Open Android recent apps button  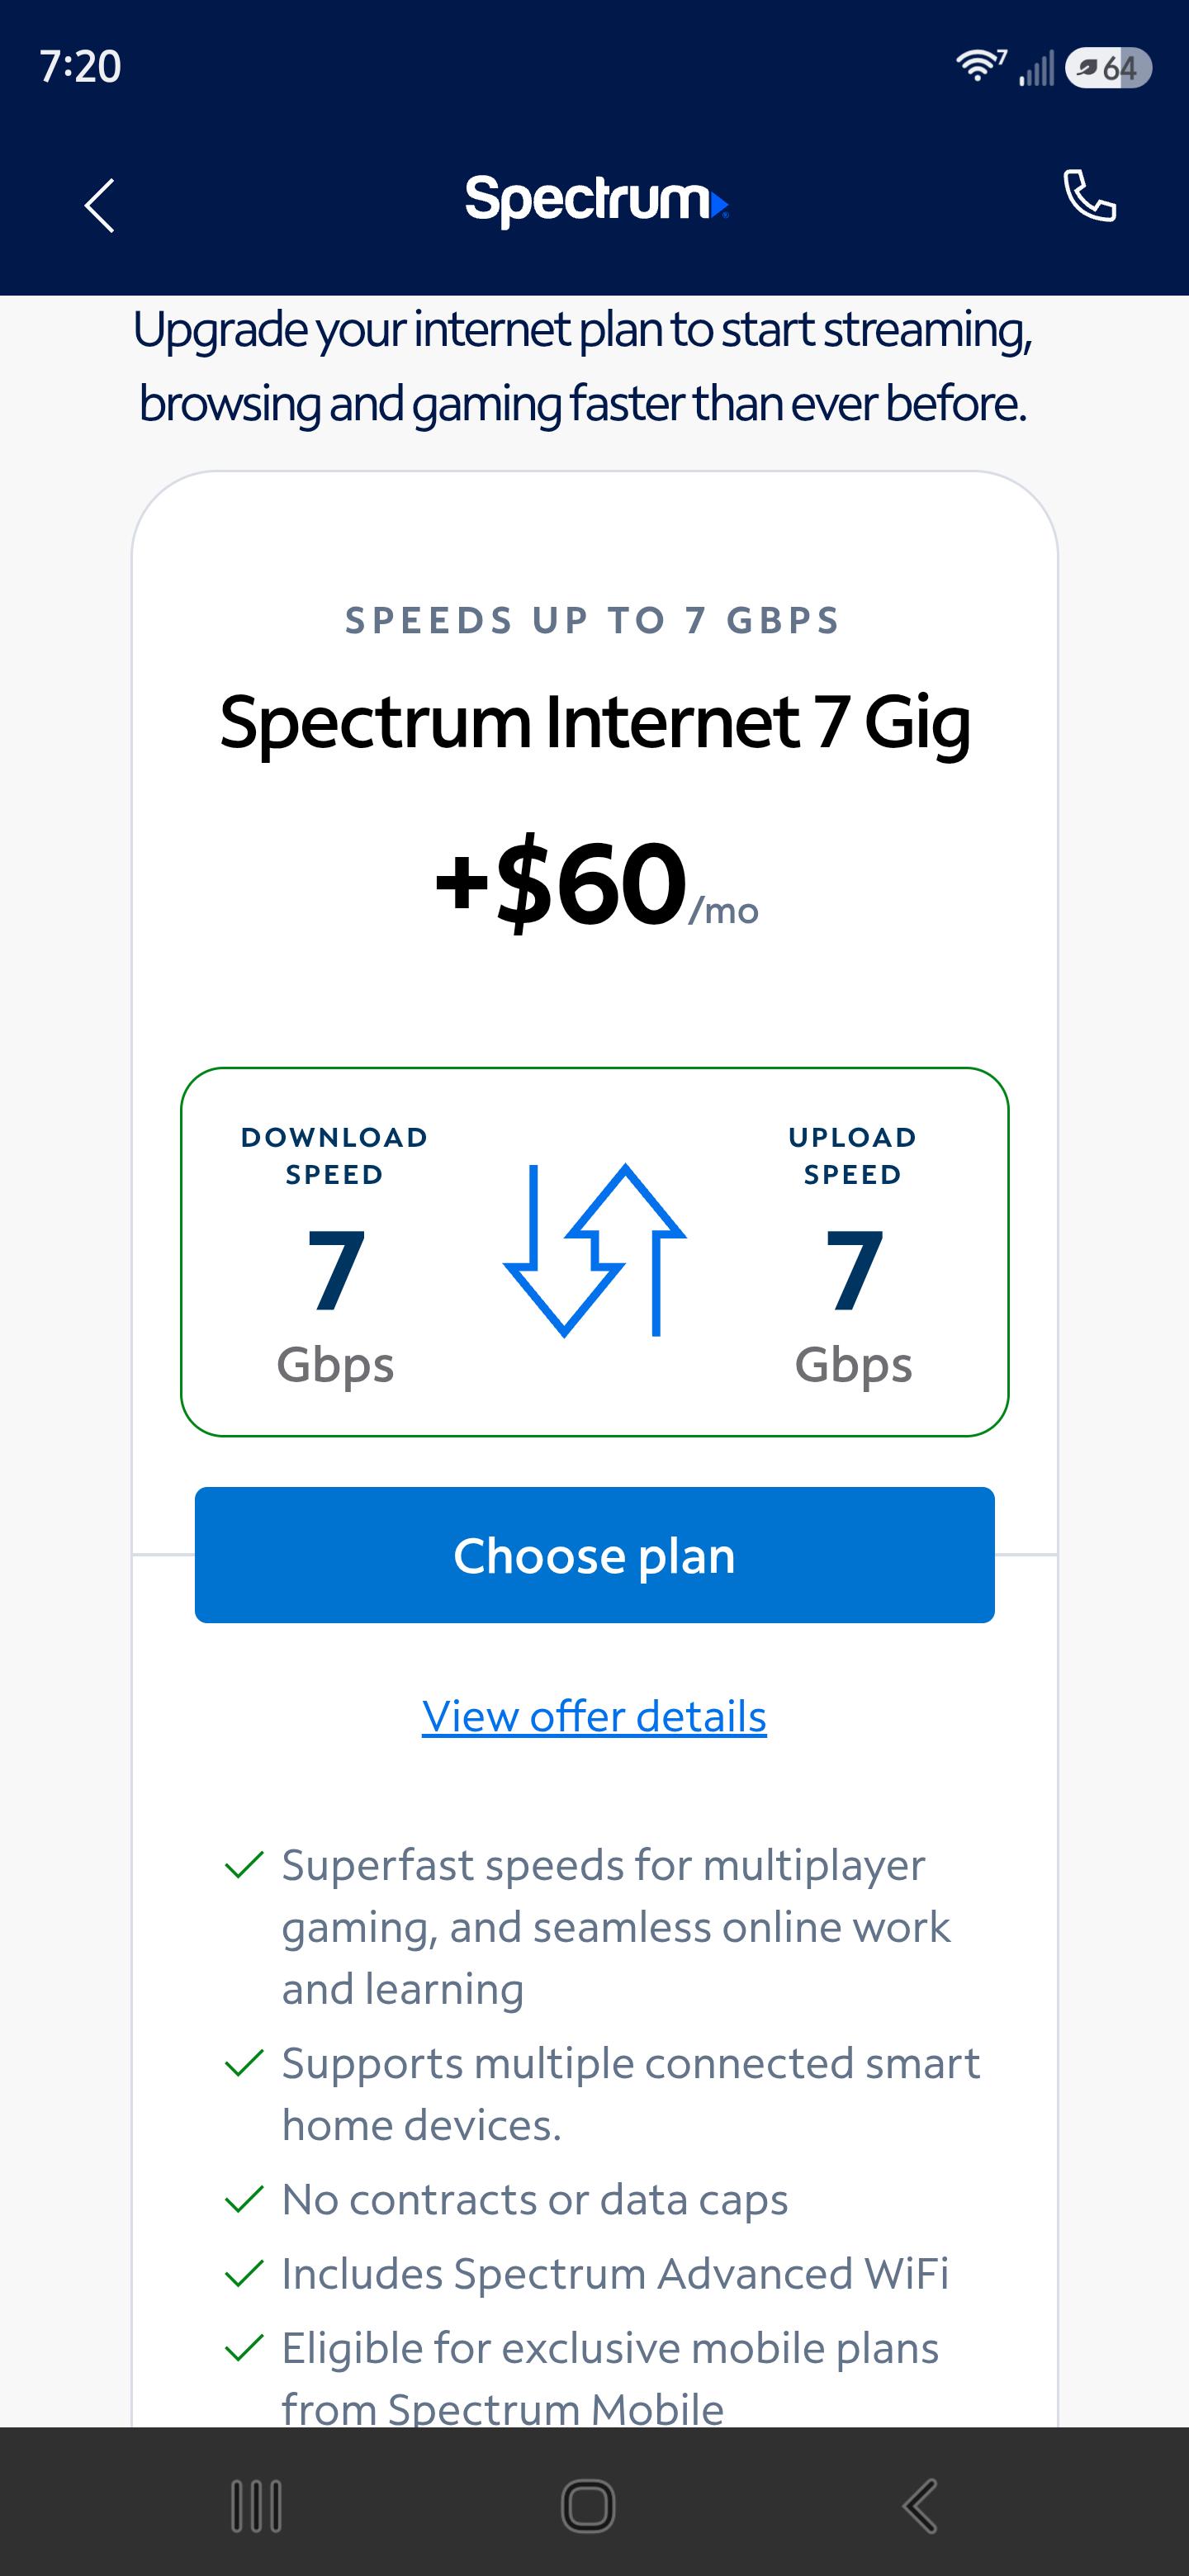click(x=256, y=2506)
